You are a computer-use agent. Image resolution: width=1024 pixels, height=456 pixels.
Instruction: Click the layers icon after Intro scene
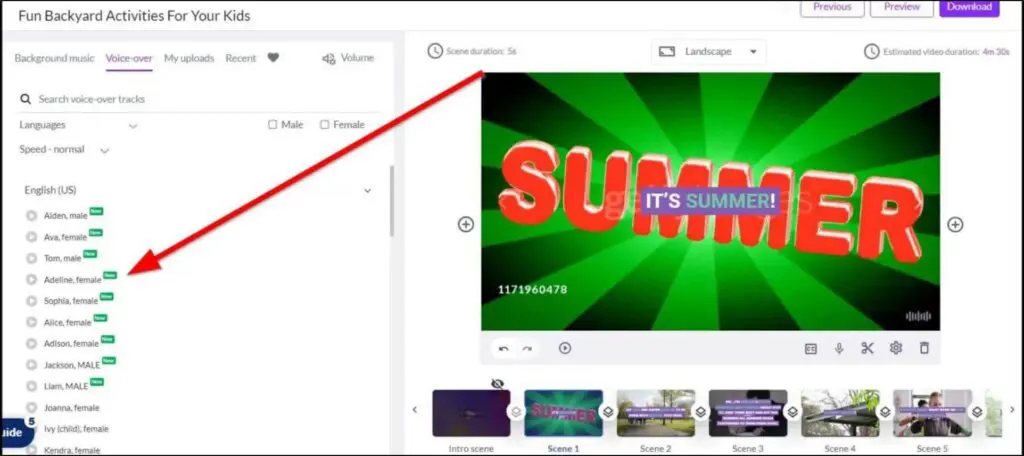(515, 412)
